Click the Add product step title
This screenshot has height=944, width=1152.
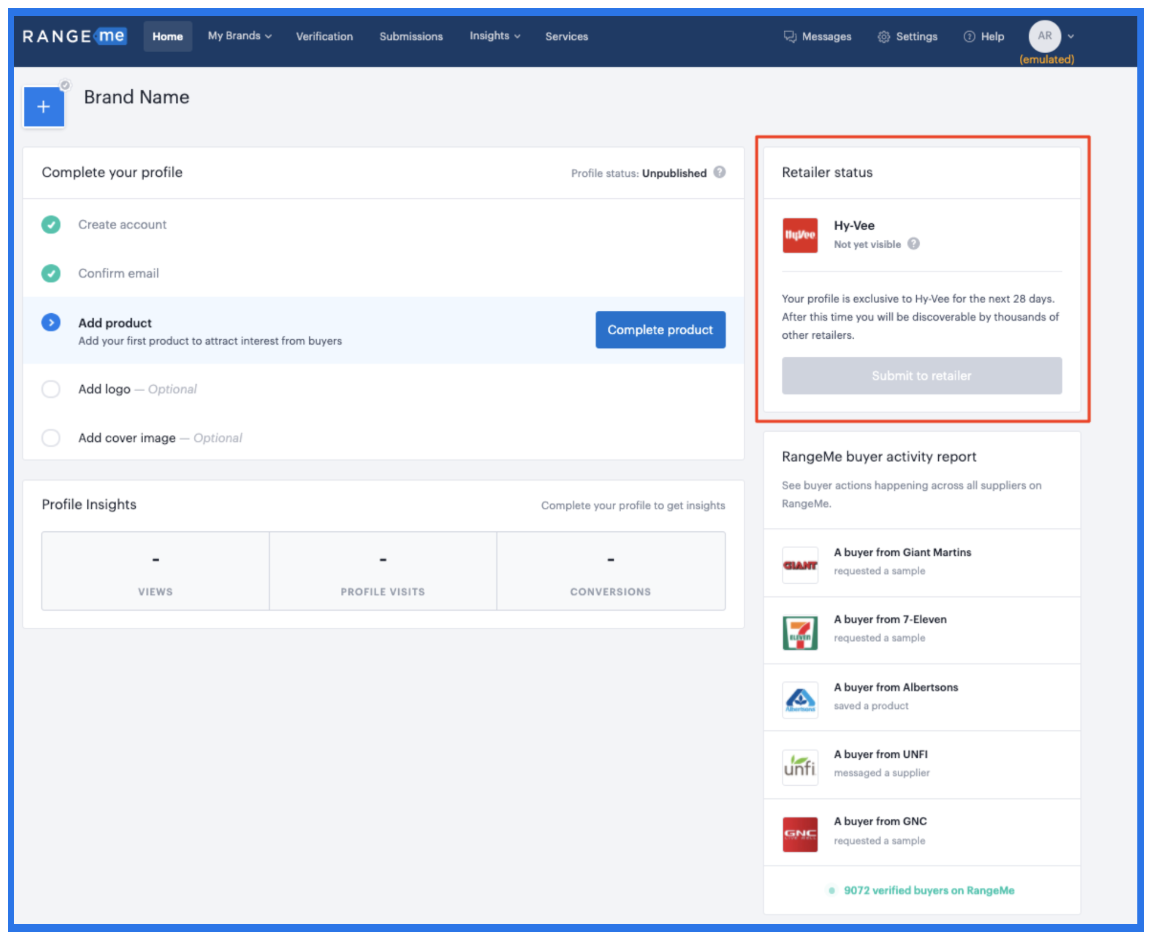click(115, 323)
